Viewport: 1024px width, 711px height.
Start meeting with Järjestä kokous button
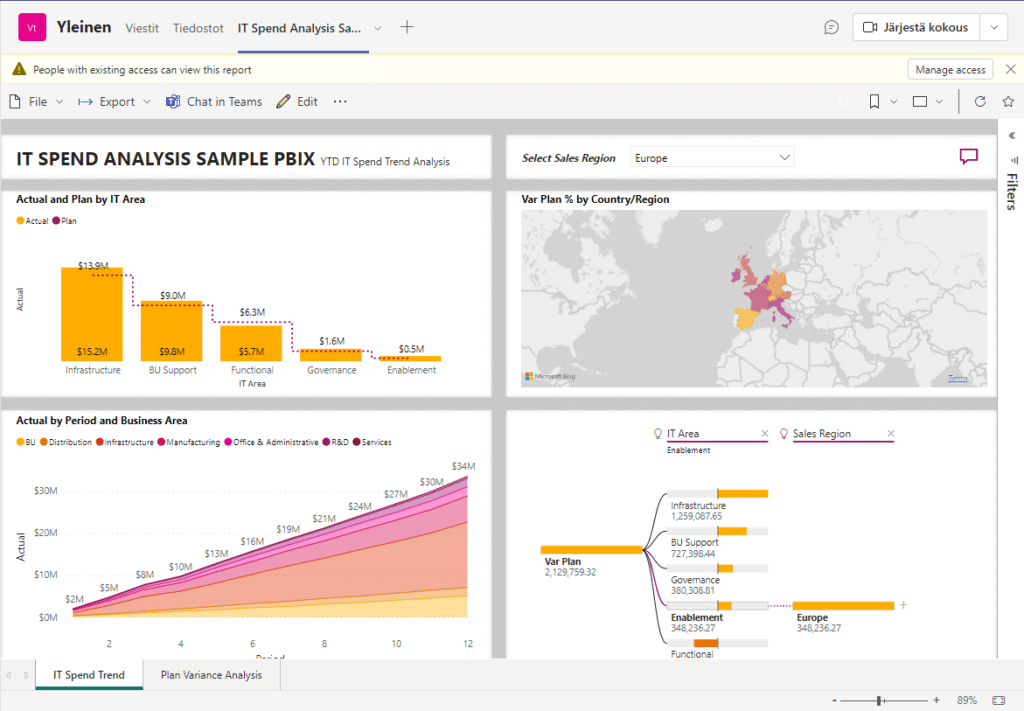(x=916, y=27)
